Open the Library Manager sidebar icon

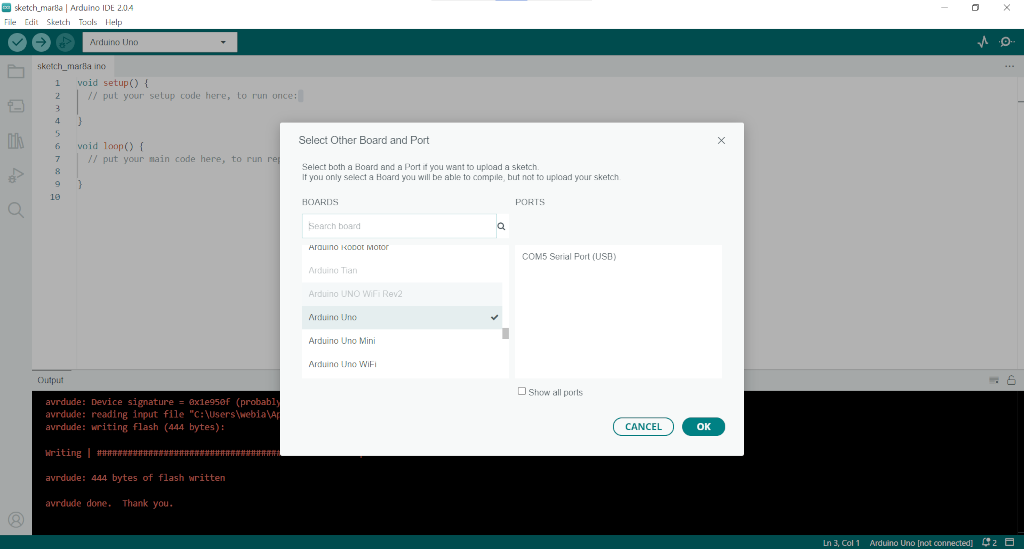coord(16,140)
